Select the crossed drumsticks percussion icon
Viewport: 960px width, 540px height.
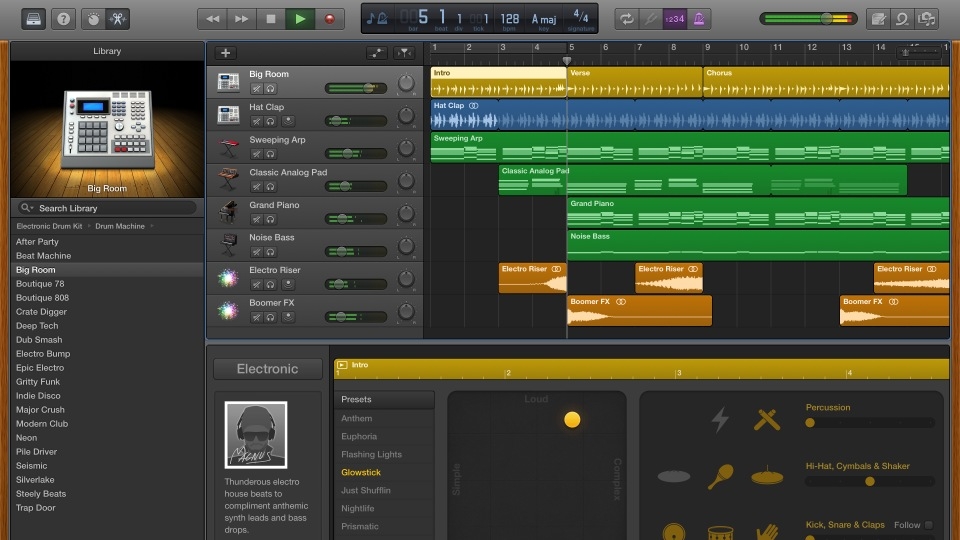pos(767,420)
